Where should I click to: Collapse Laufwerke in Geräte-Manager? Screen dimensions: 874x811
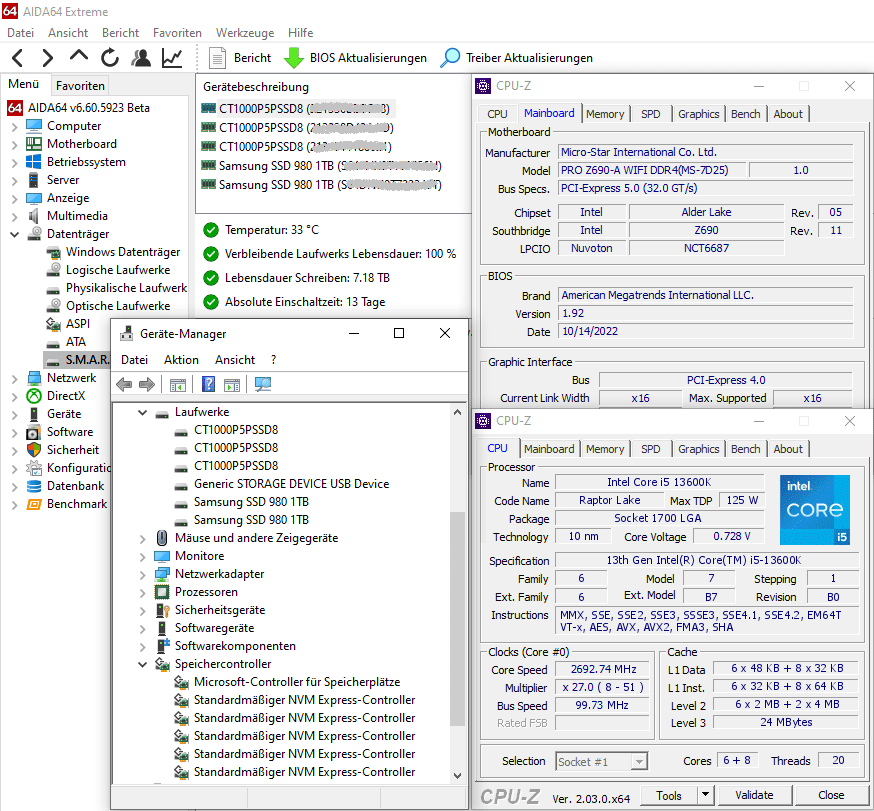143,412
